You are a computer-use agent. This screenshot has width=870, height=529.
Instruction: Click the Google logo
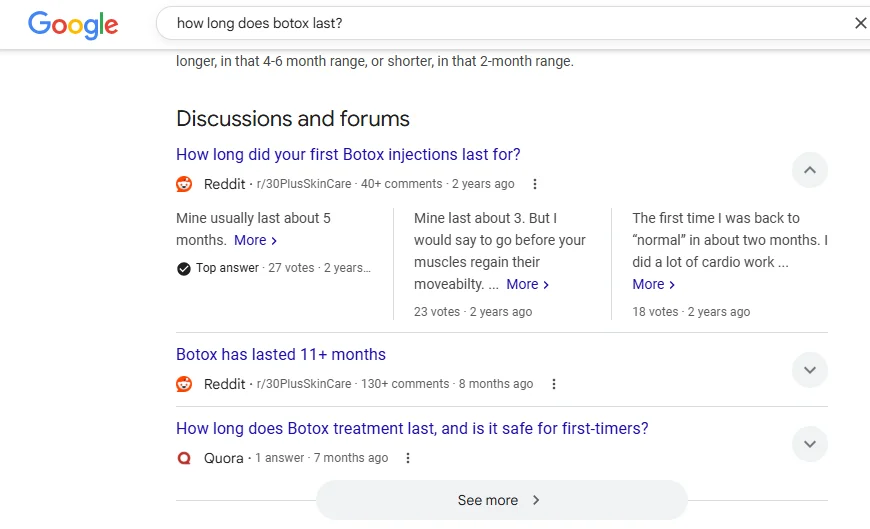72,24
